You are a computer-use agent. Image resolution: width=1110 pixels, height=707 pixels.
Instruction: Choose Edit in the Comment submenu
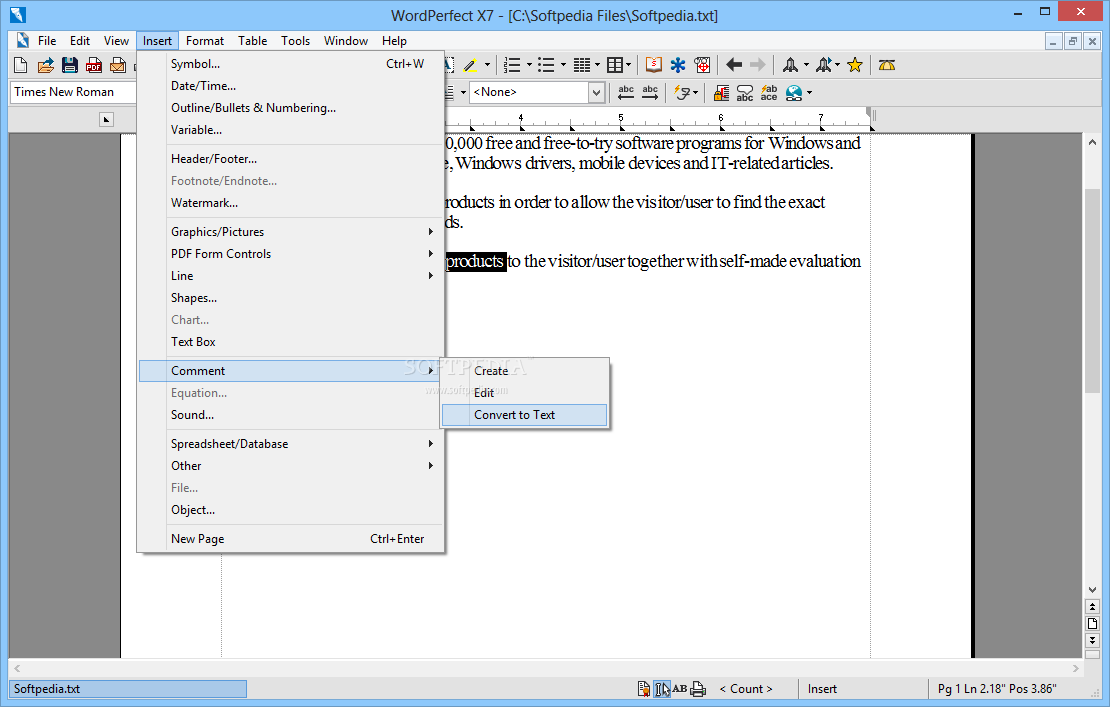tap(525, 393)
